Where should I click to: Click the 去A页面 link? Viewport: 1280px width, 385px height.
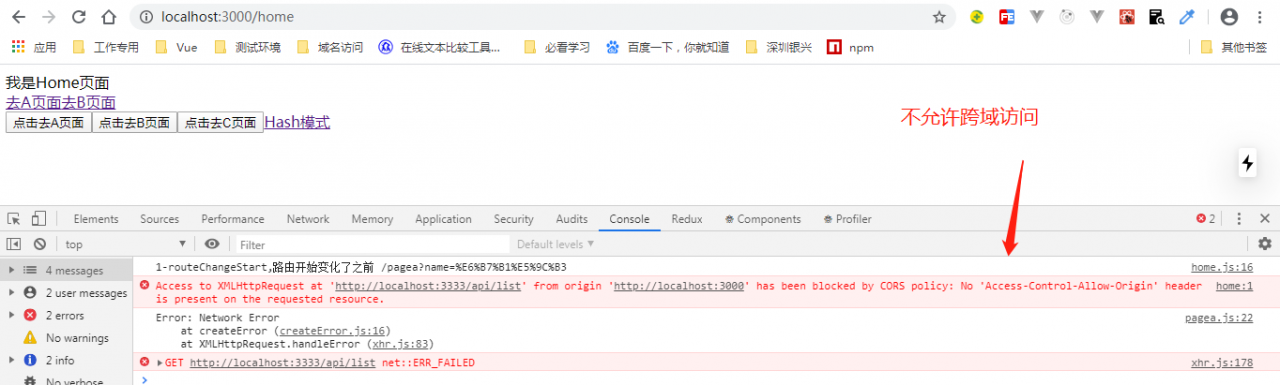click(33, 102)
